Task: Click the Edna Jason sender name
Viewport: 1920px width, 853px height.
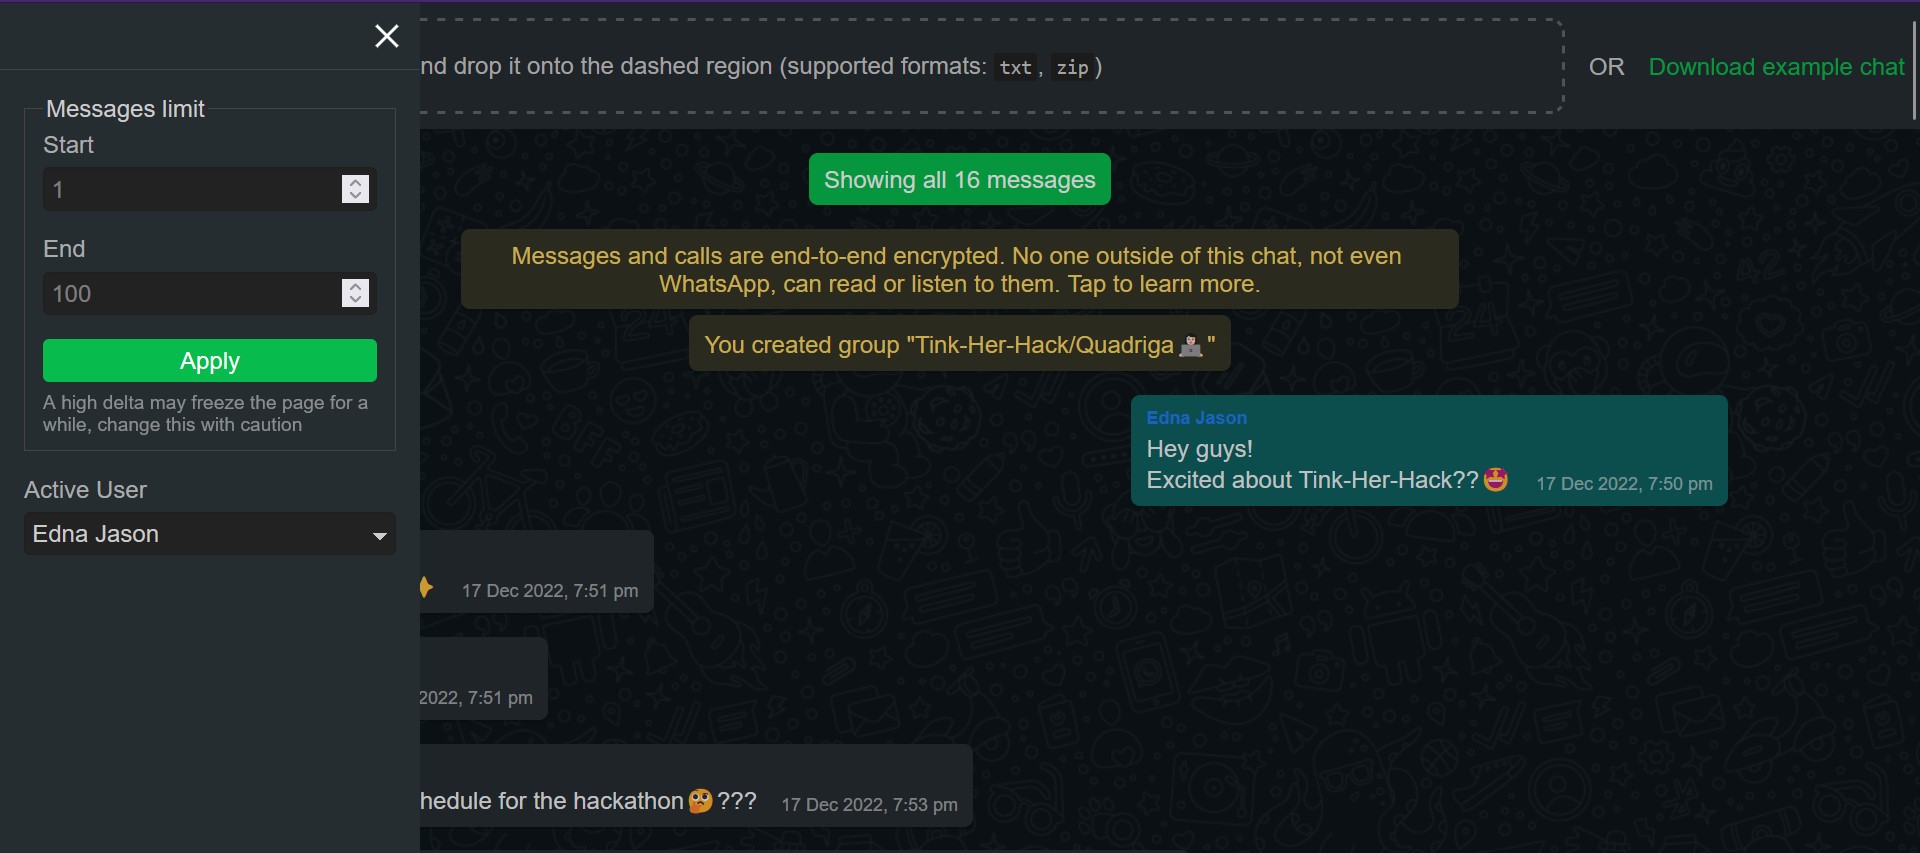Action: [1196, 418]
